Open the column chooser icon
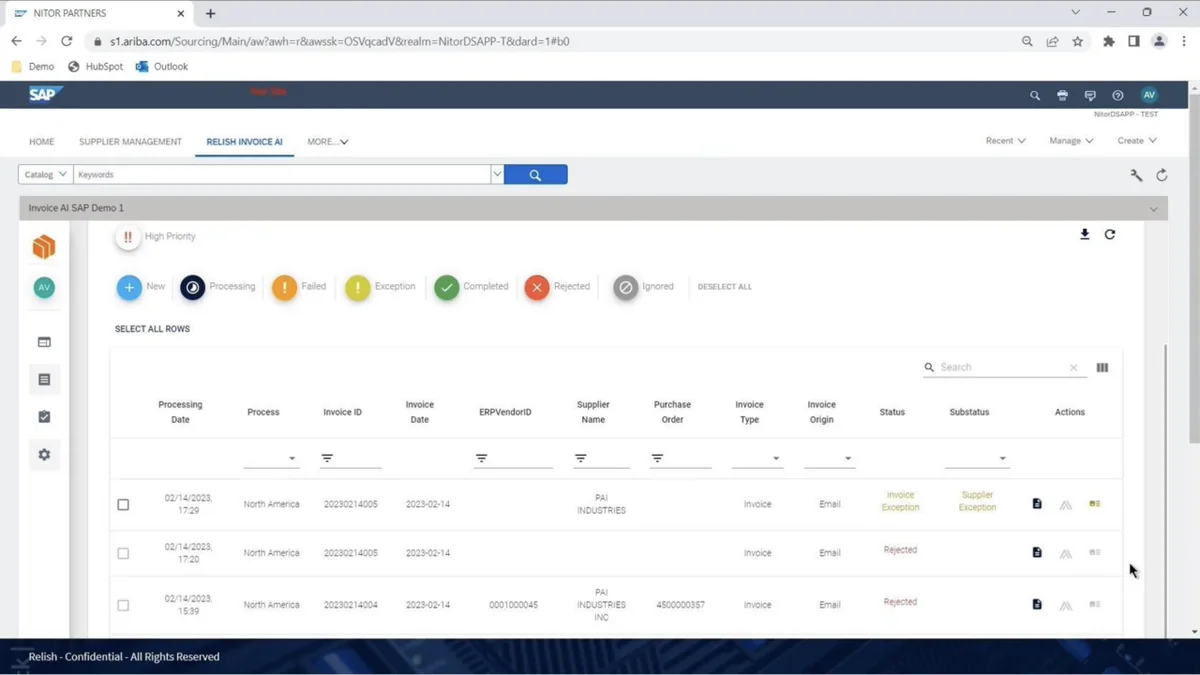This screenshot has width=1200, height=675. [1102, 368]
